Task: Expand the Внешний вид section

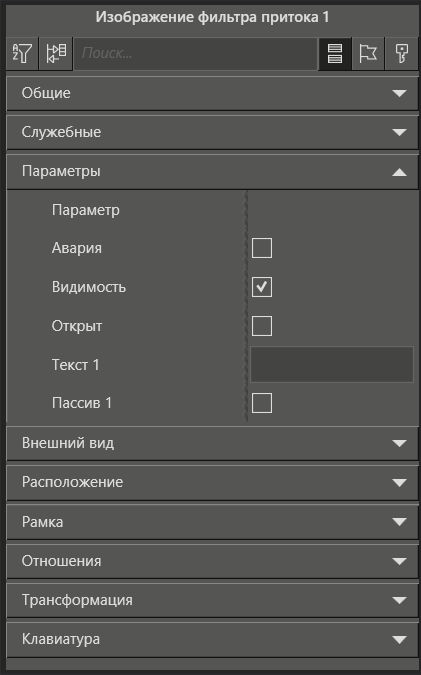Action: [x=212, y=443]
